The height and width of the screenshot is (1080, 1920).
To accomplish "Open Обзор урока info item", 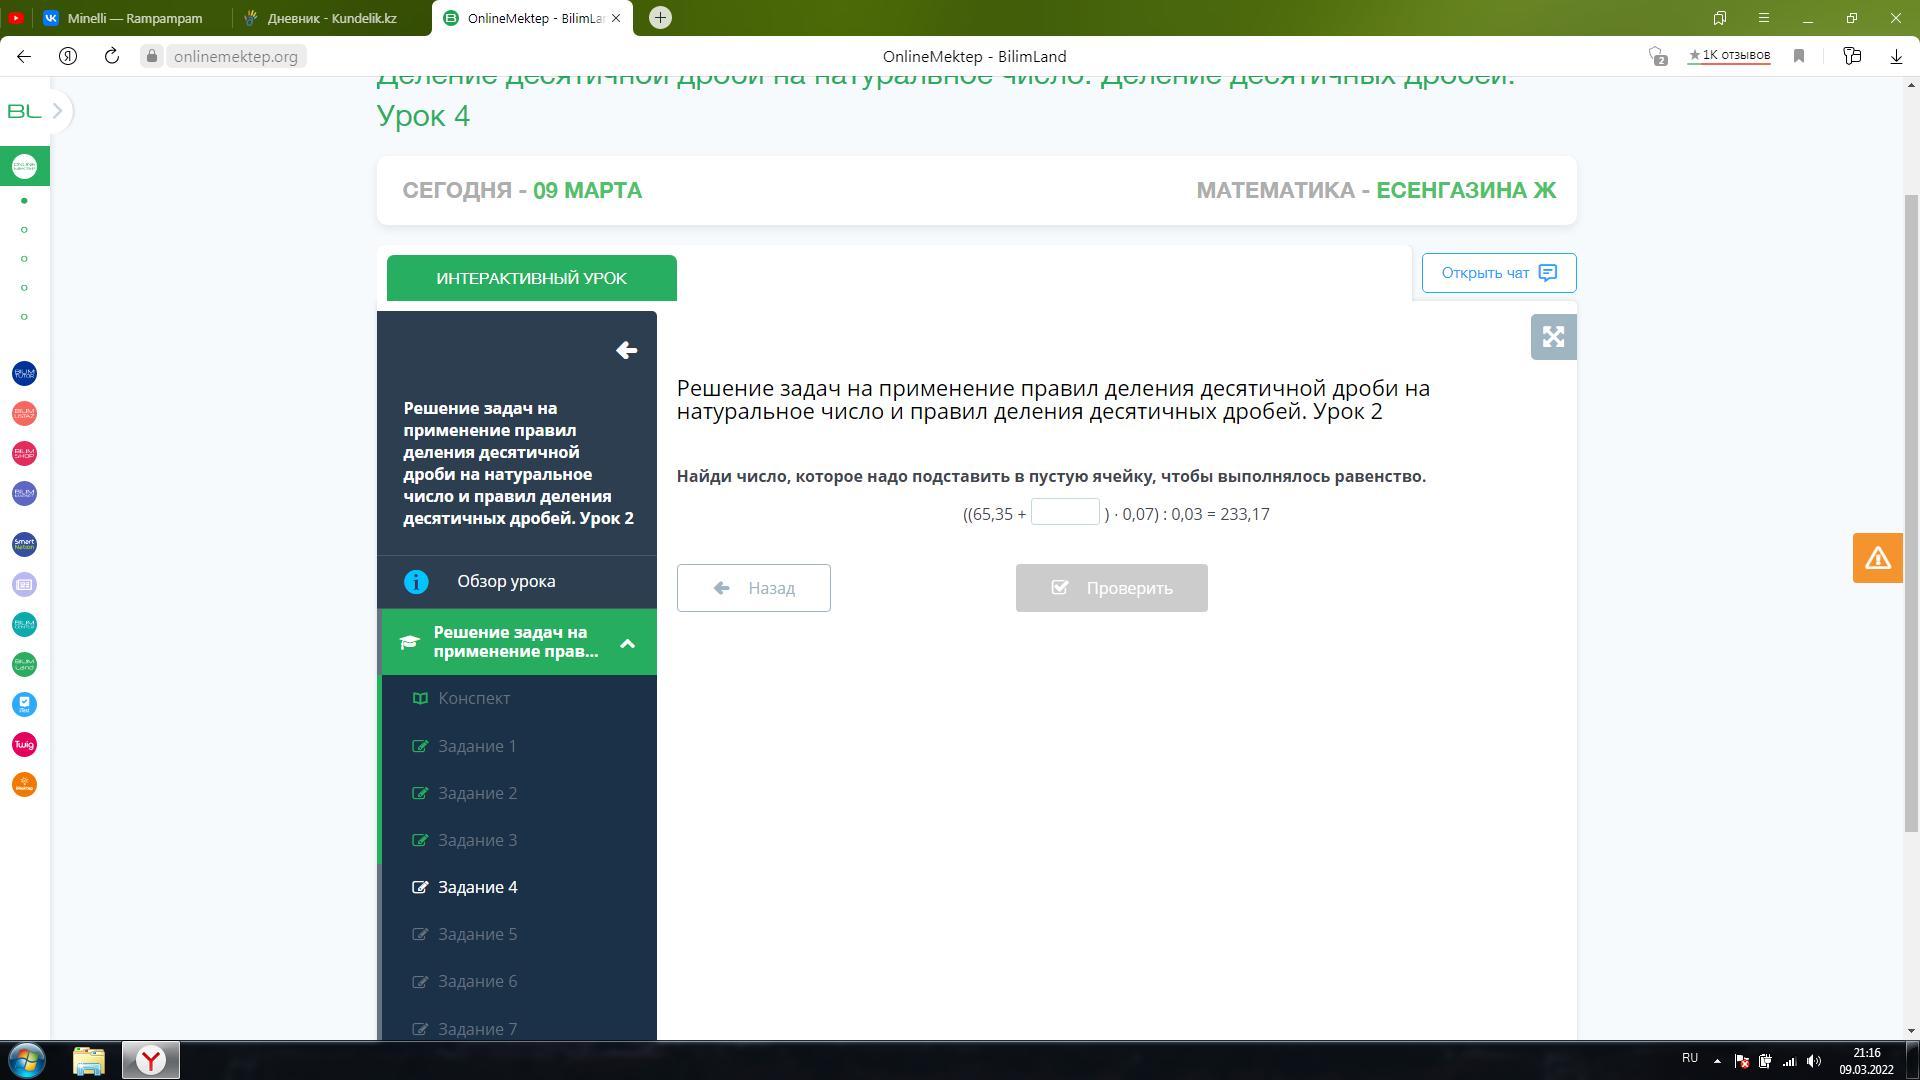I will [x=506, y=581].
